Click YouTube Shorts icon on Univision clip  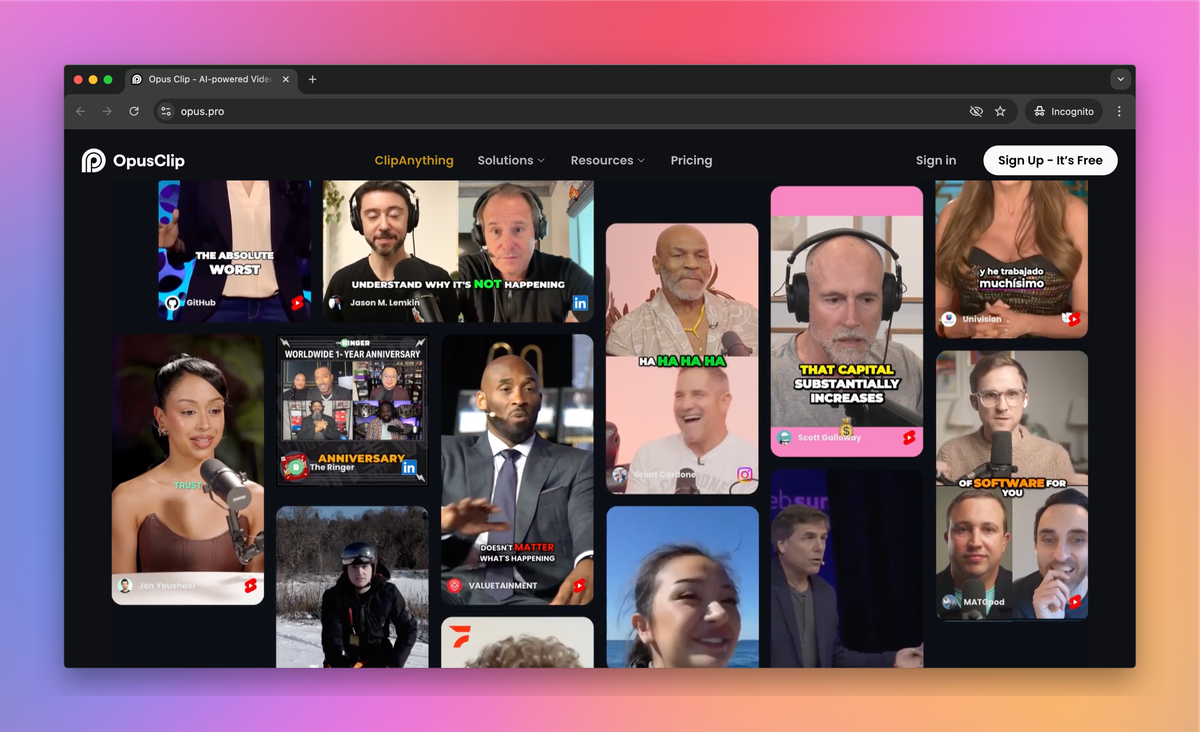click(x=1072, y=319)
